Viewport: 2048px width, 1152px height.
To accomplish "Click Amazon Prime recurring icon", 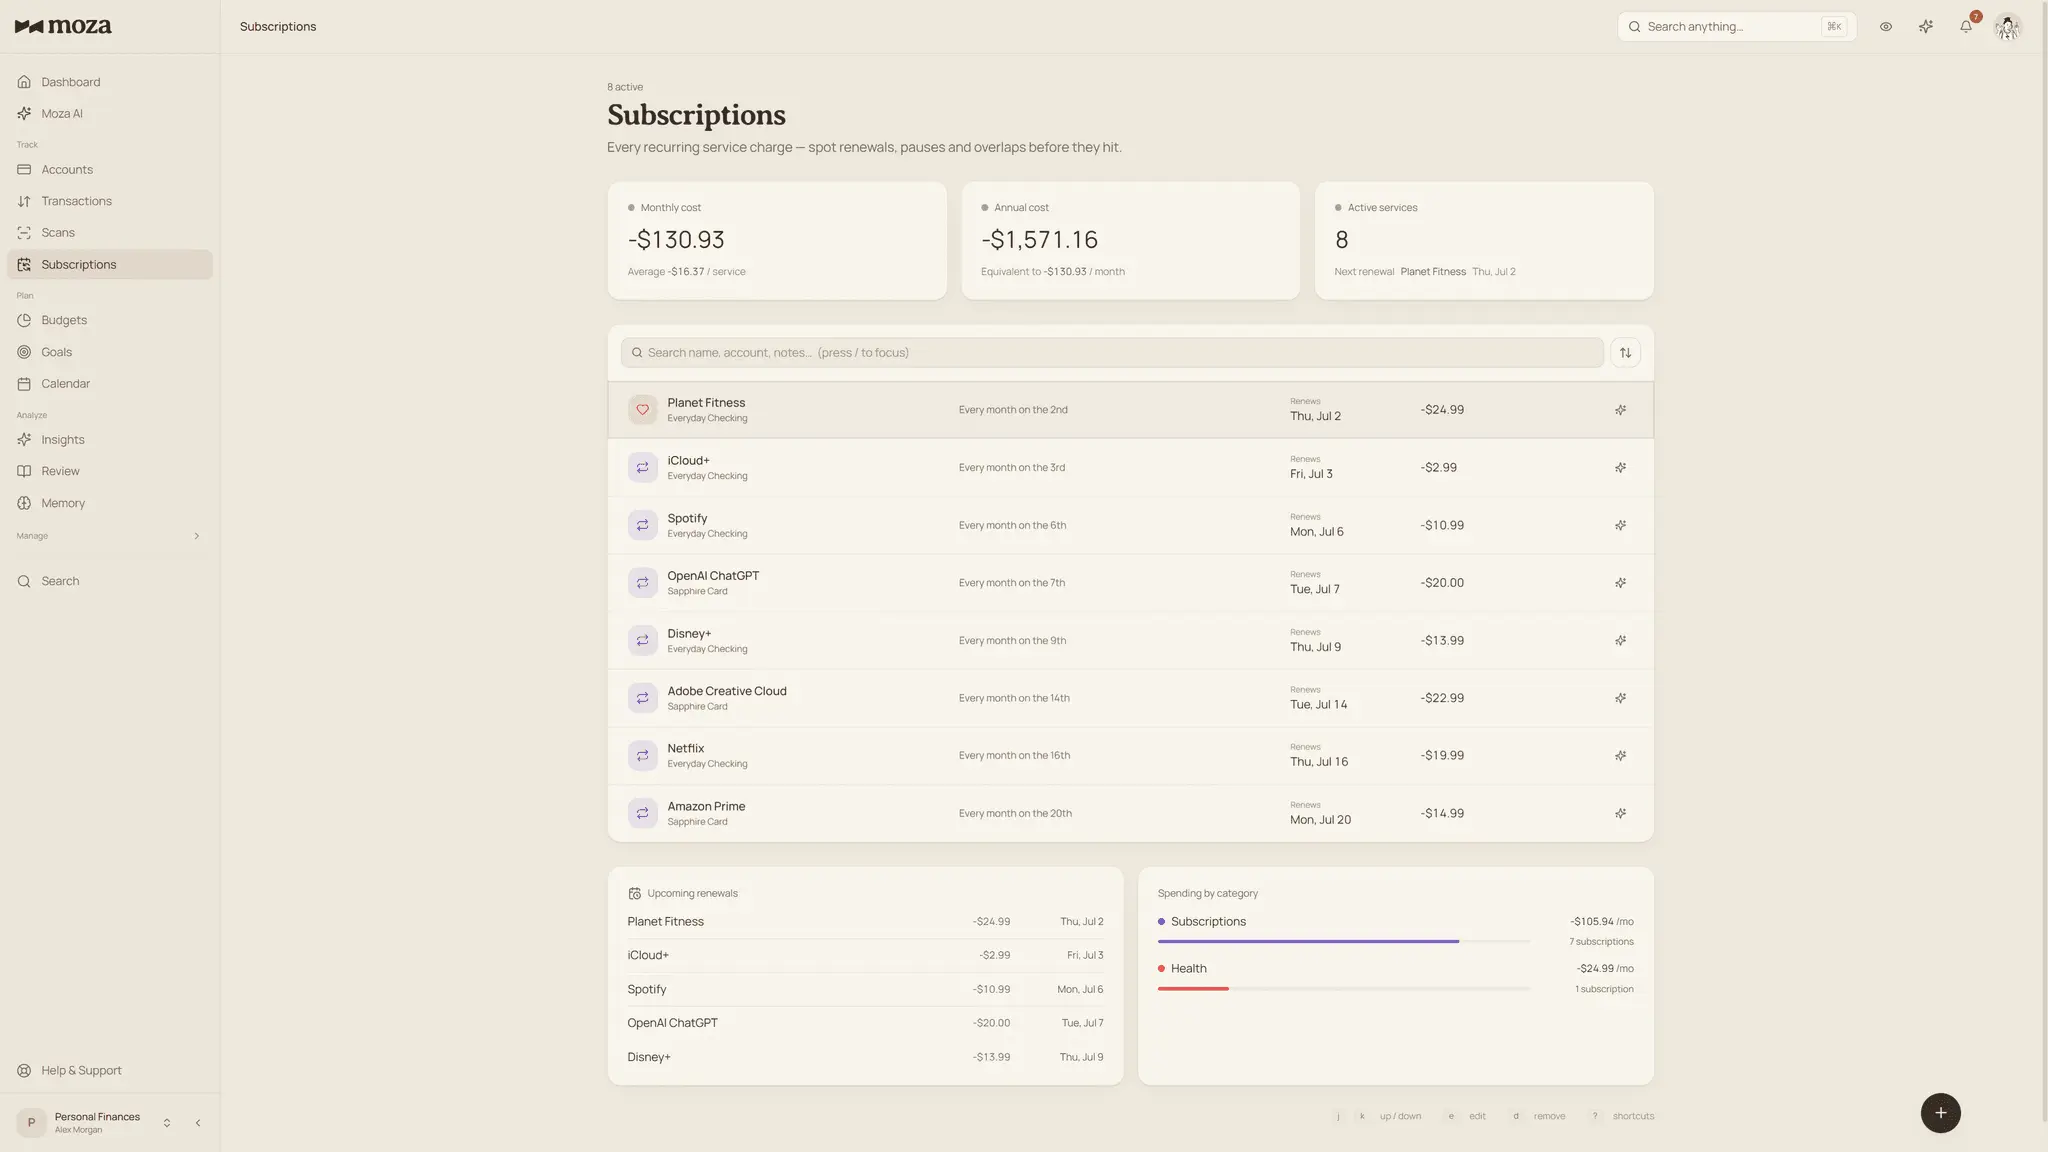I will (642, 814).
